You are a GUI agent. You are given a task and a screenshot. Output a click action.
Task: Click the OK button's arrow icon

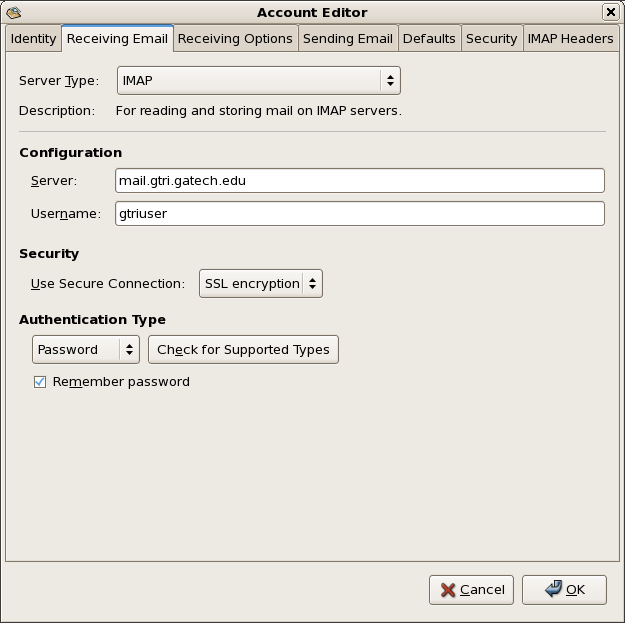[553, 590]
